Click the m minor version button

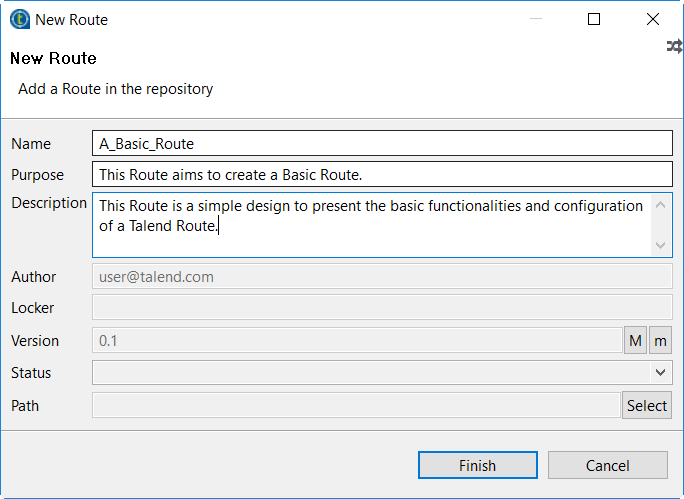660,341
